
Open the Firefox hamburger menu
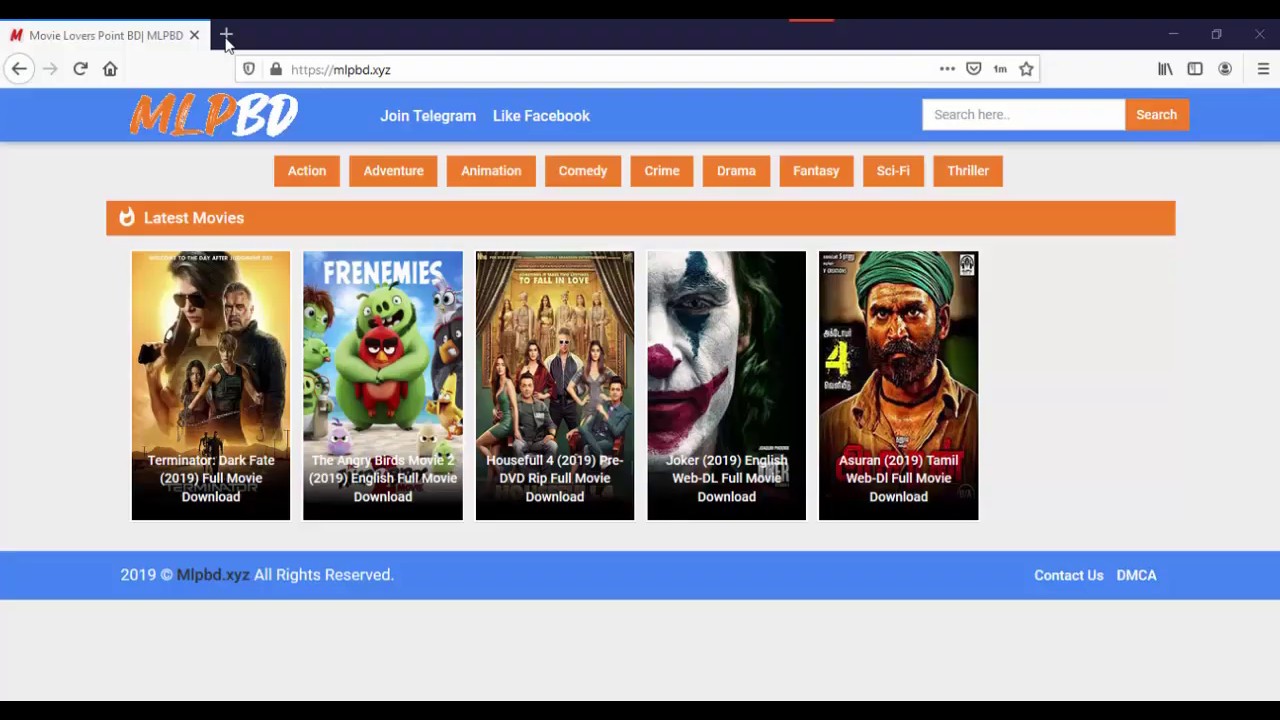(1263, 69)
